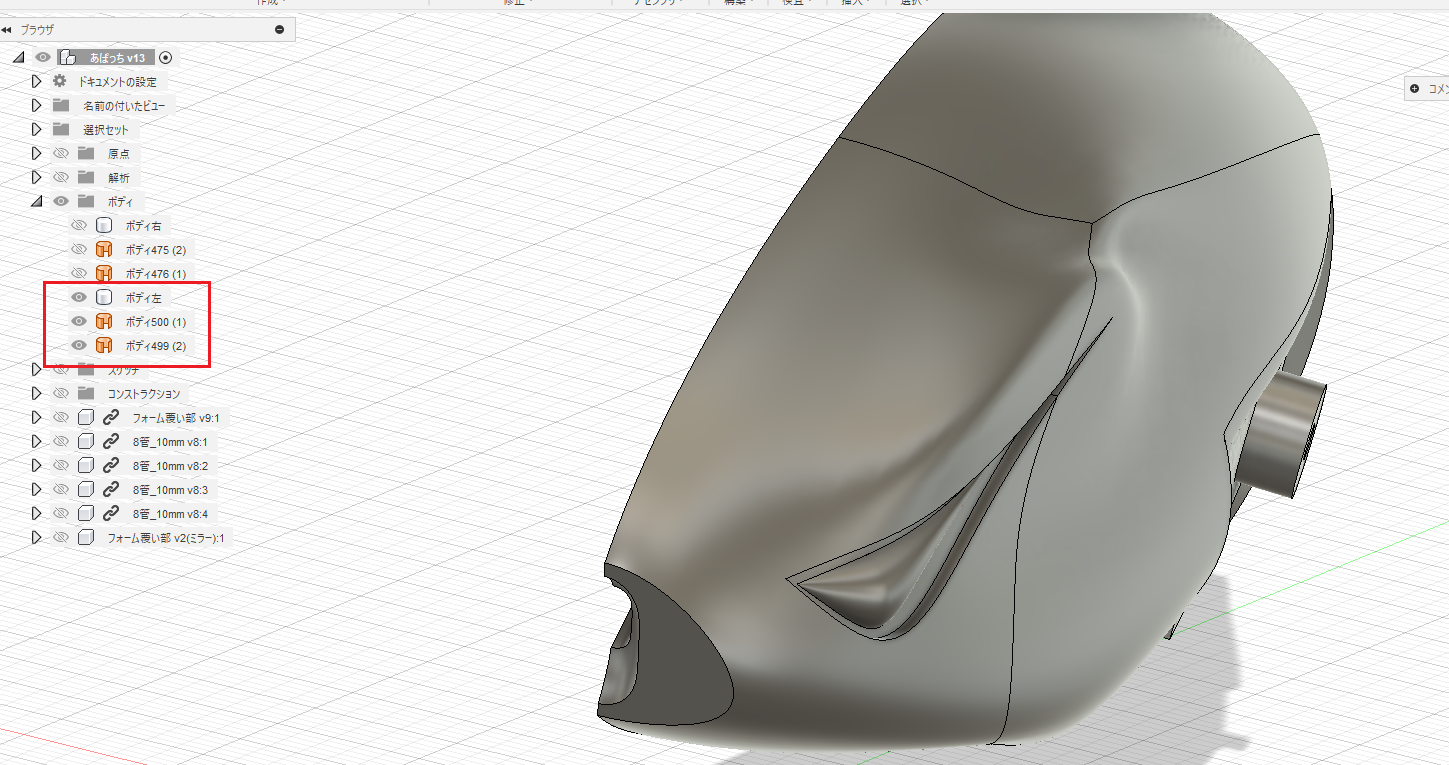Collapse the ブラウザ panel with the double arrow

[x=7, y=30]
